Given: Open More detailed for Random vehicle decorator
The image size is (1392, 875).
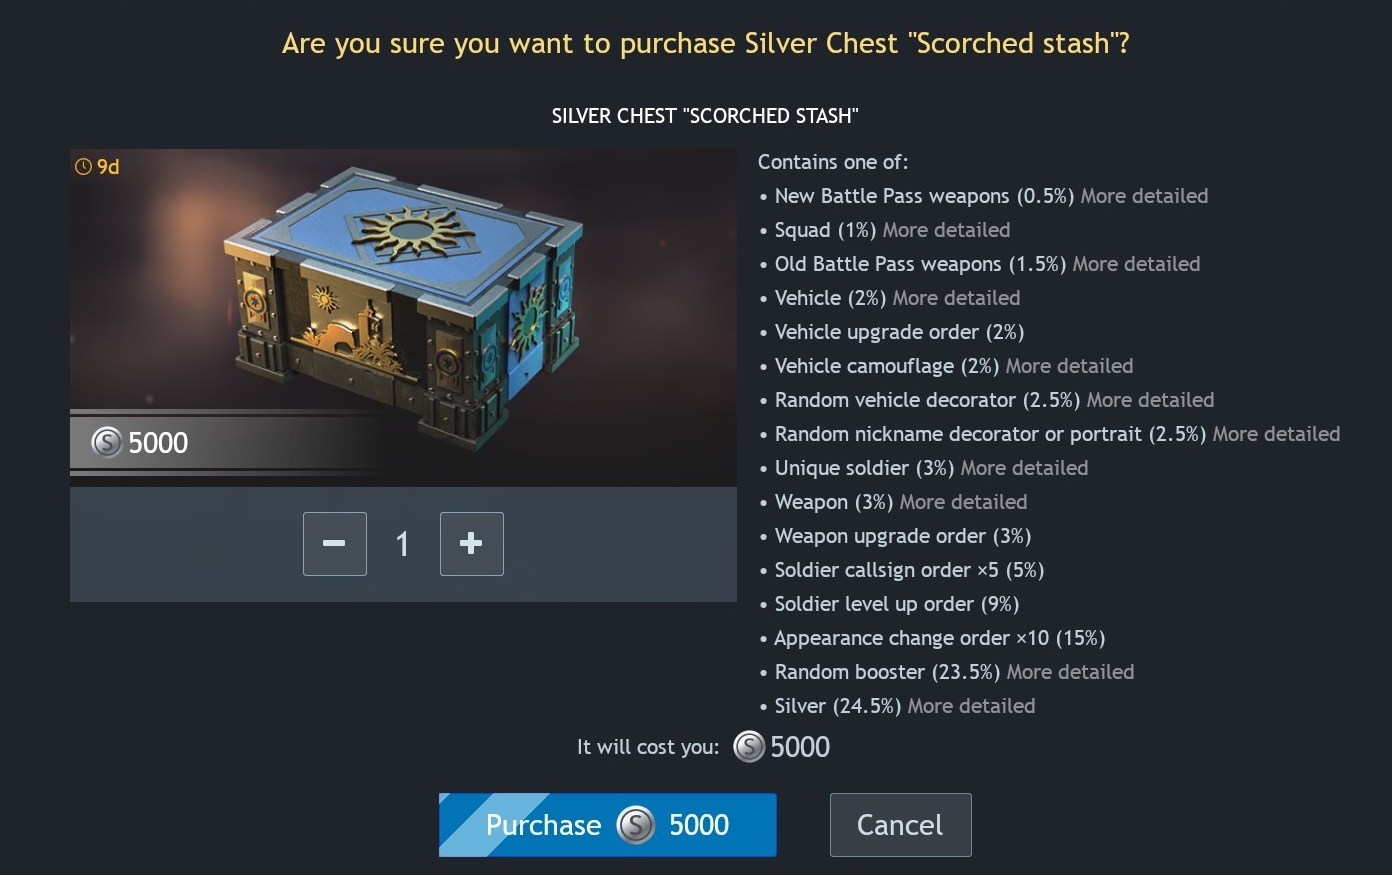Looking at the screenshot, I should point(1150,400).
